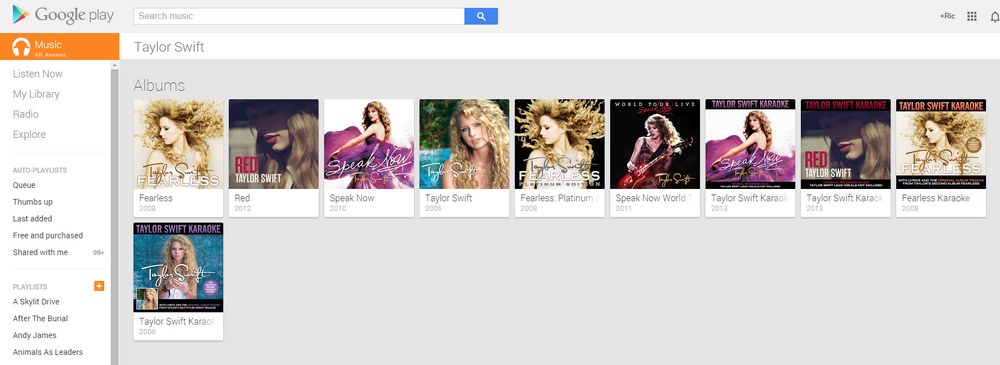This screenshot has width=1000, height=365.
Task: Open the Red album cover
Action: coord(274,144)
